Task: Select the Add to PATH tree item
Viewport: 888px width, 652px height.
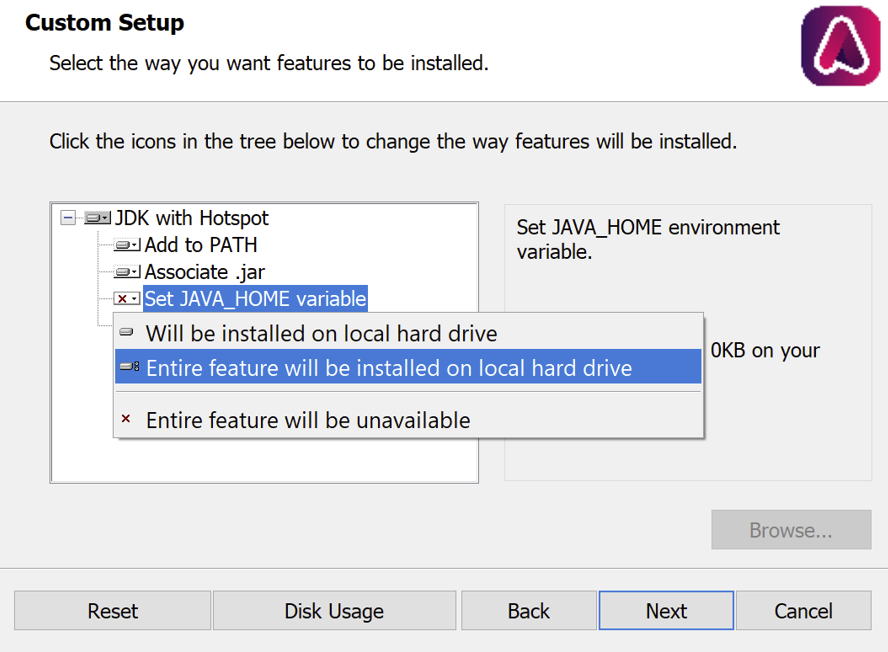Action: [x=201, y=245]
